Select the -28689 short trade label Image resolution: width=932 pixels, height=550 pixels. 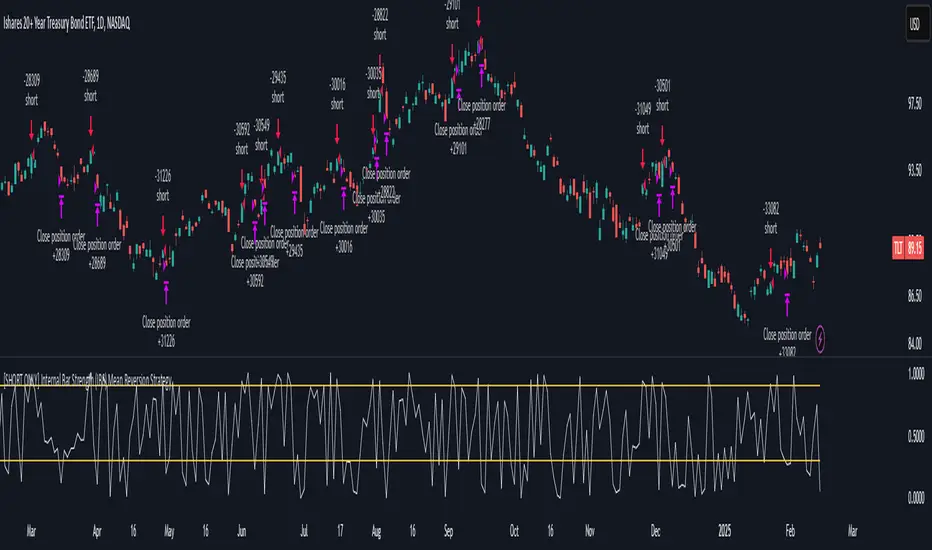pyautogui.click(x=90, y=86)
